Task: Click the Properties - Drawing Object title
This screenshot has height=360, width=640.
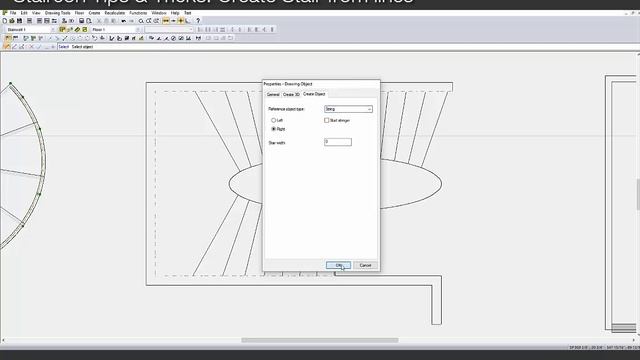Action: [288, 84]
